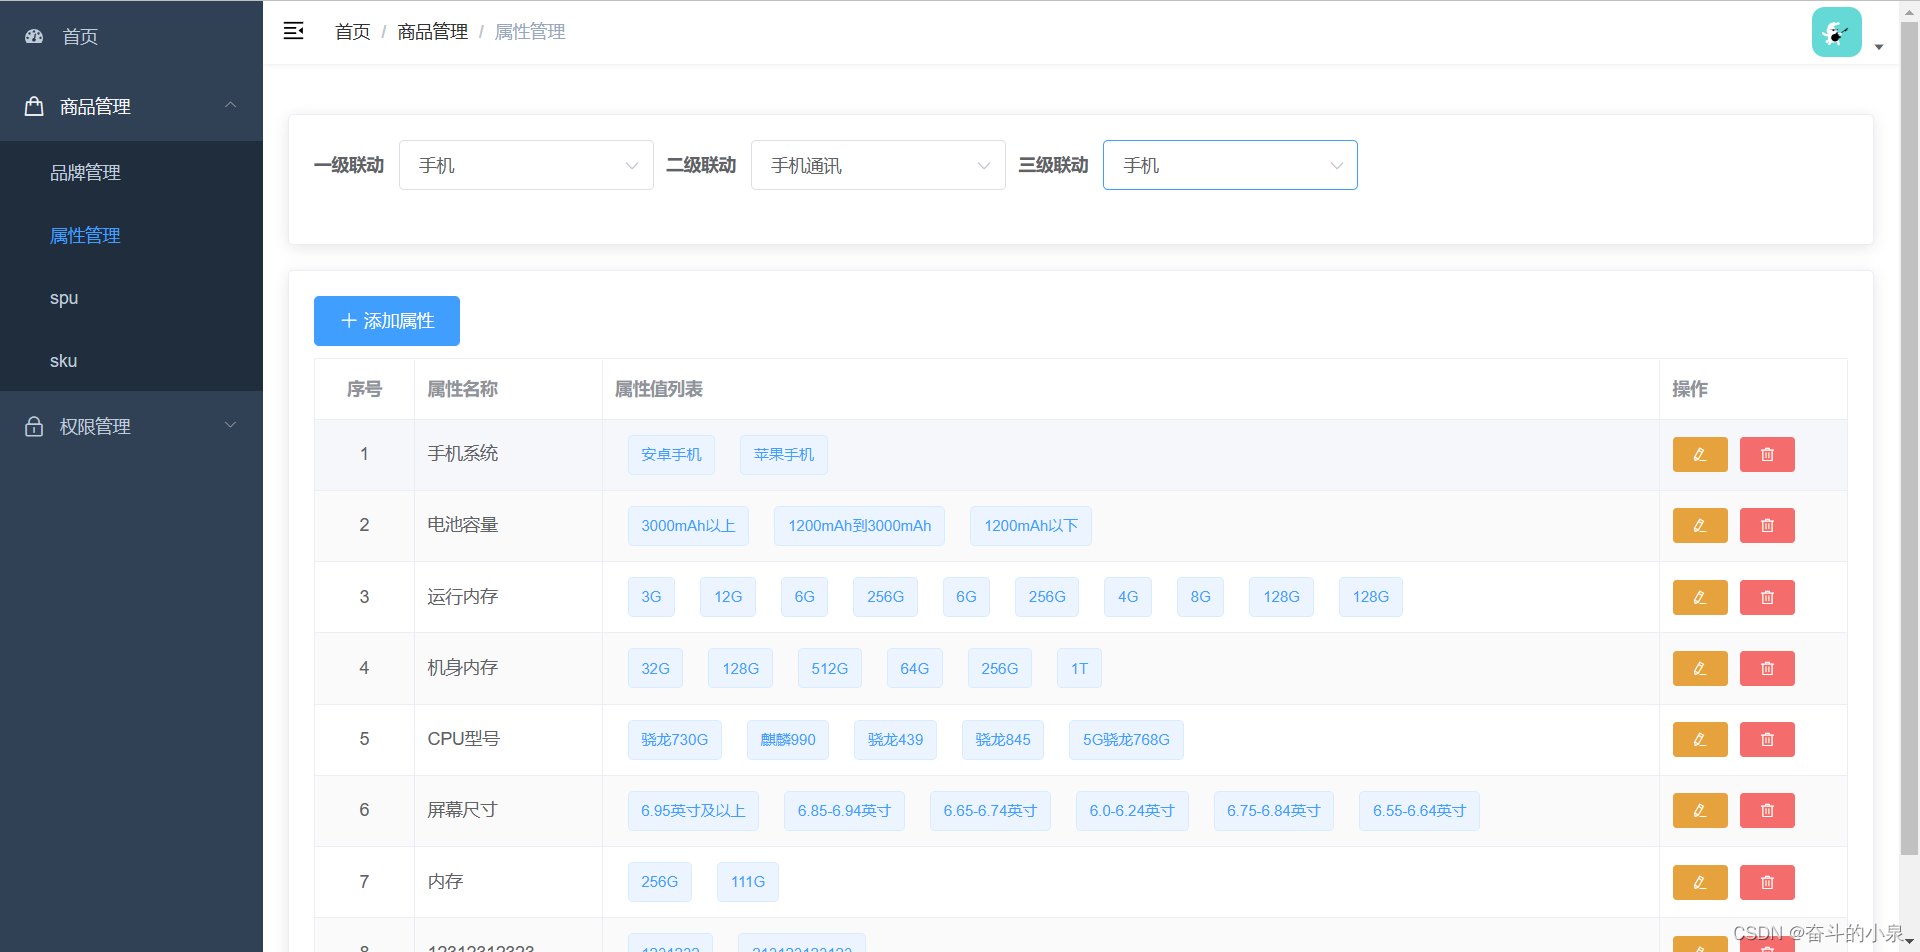Click the 苹果手机 tag
The width and height of the screenshot is (1920, 952).
click(784, 455)
